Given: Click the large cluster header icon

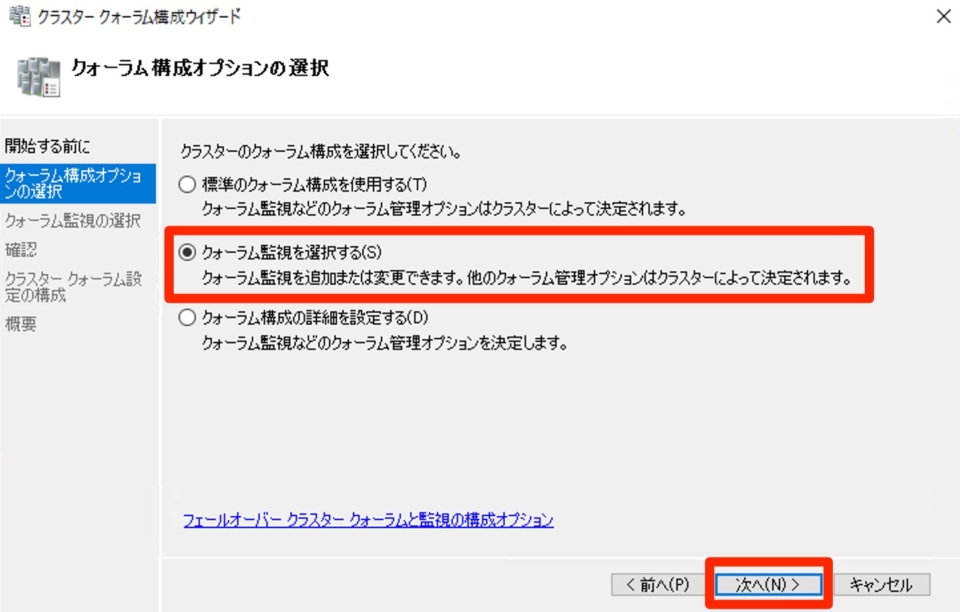Looking at the screenshot, I should click(39, 76).
